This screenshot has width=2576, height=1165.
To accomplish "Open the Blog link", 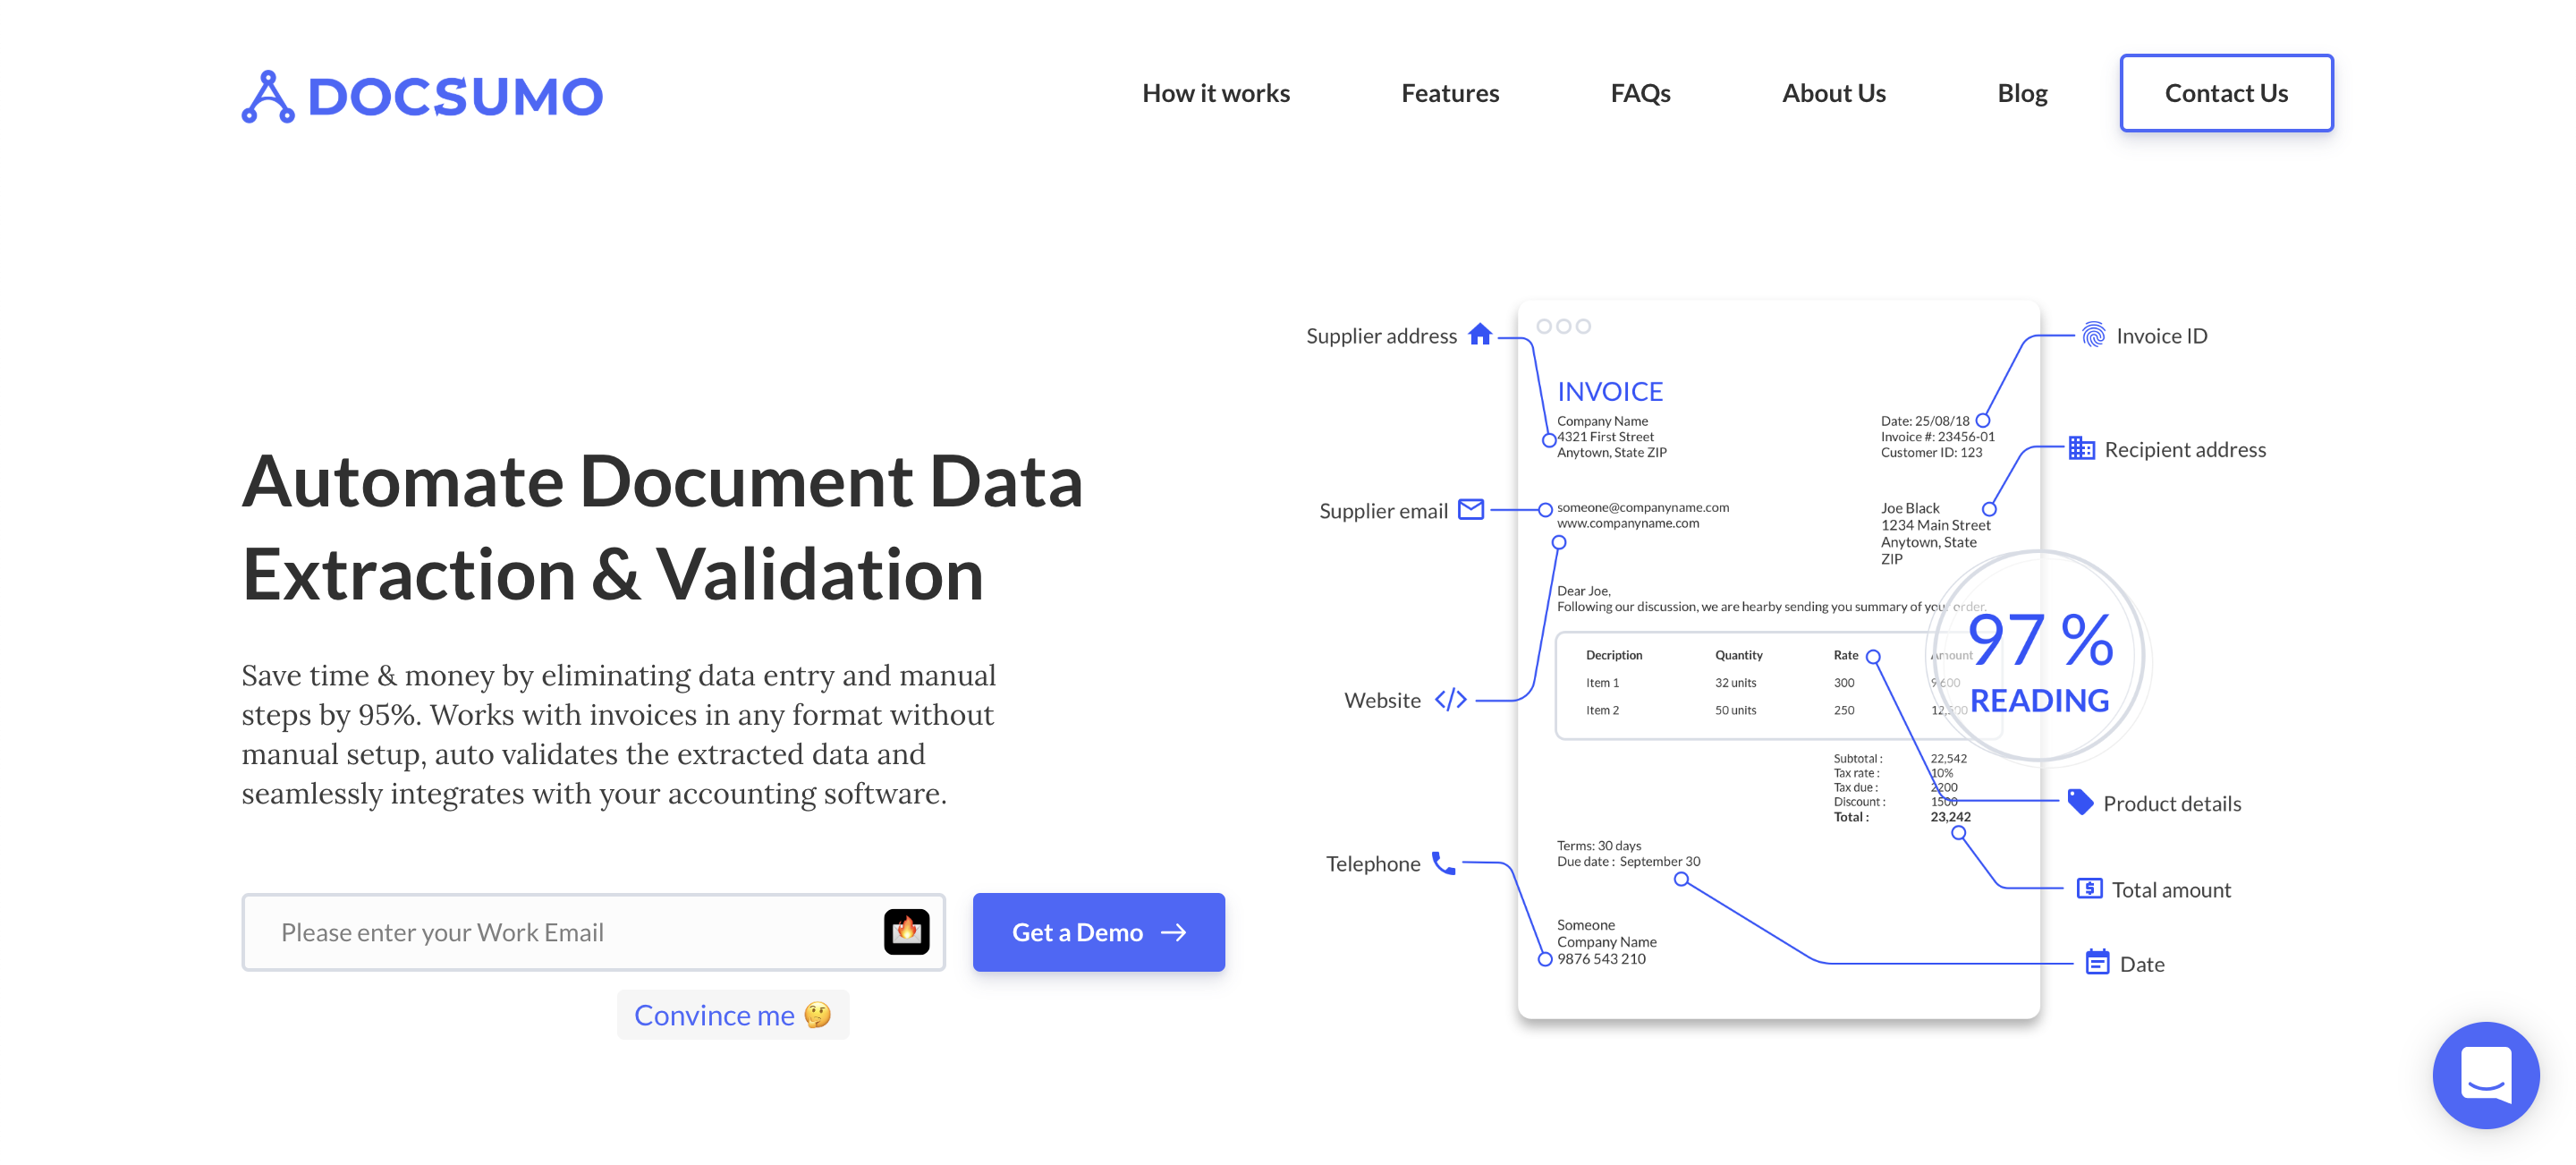I will point(2021,93).
